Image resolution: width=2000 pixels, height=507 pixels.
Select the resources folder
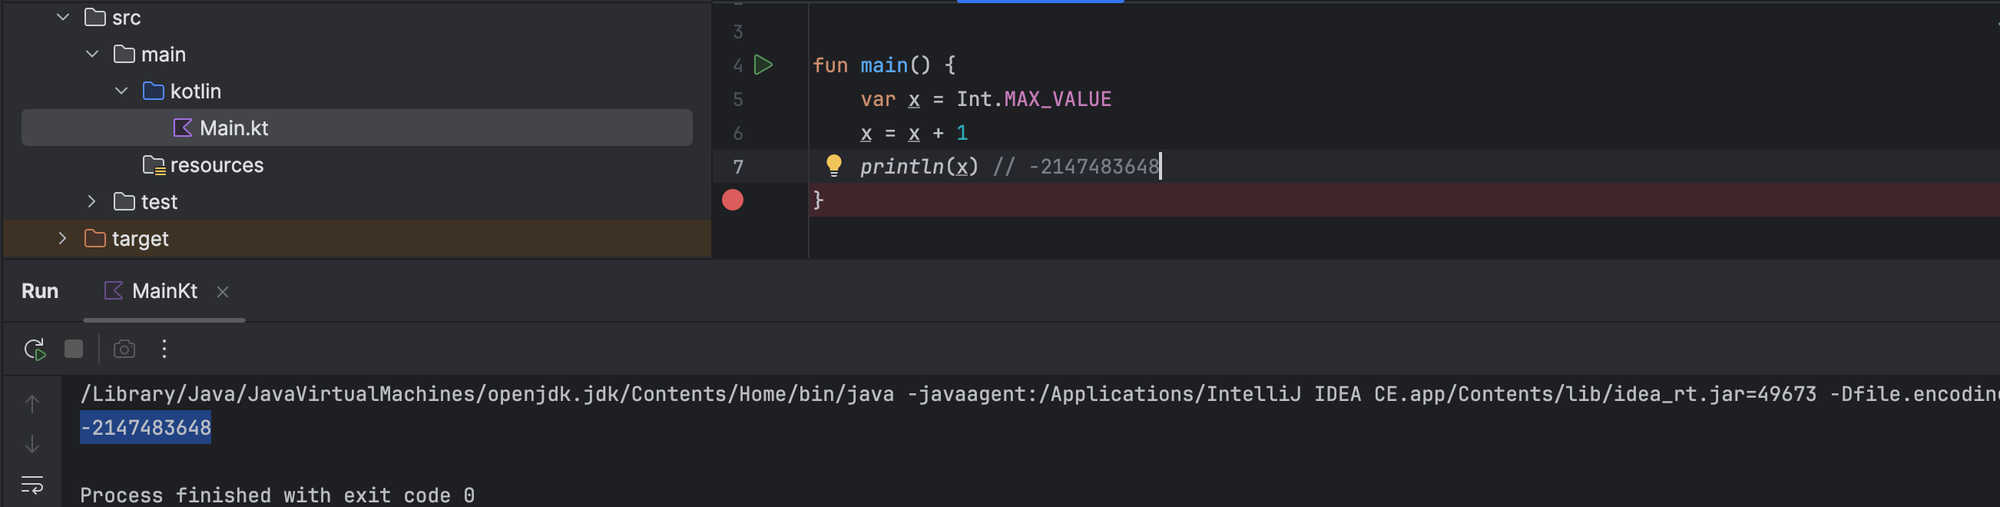tap(216, 165)
